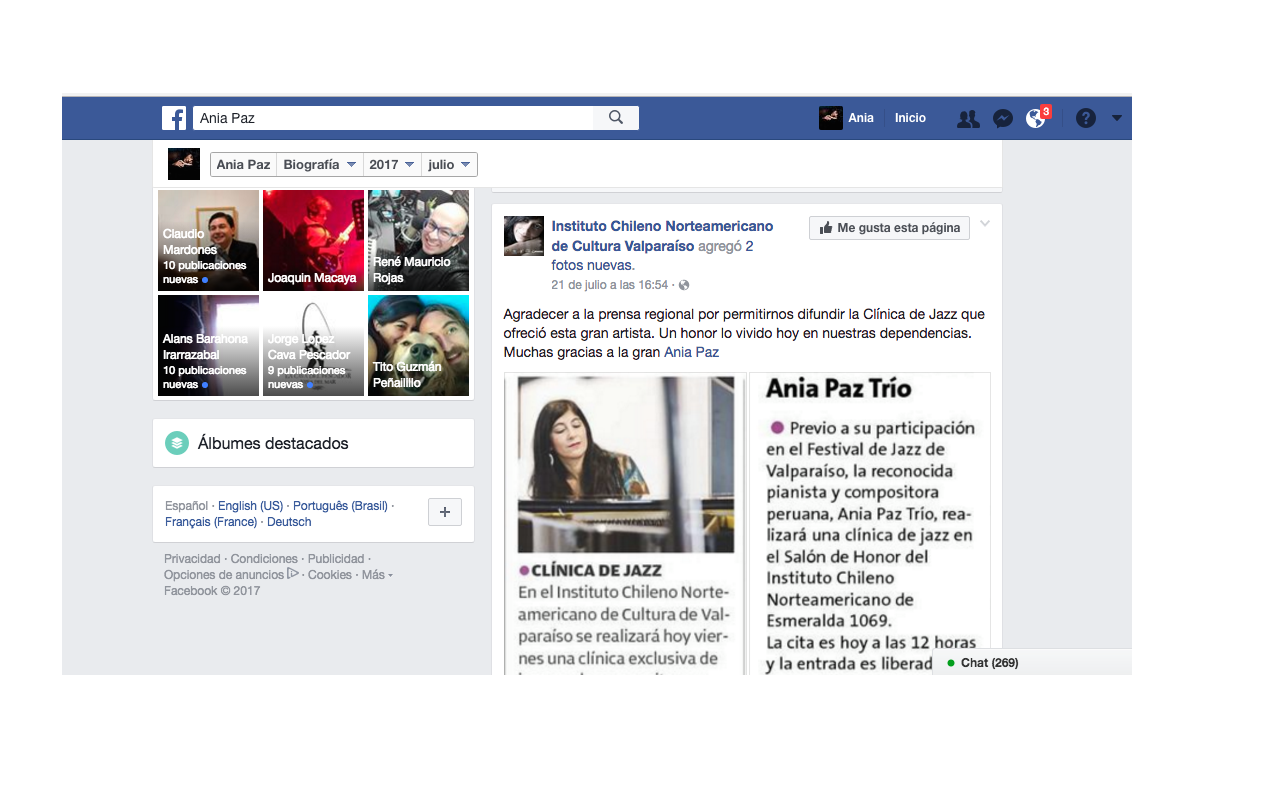Click the public audience globe icon
This screenshot has height=800, width=1280.
(684, 285)
